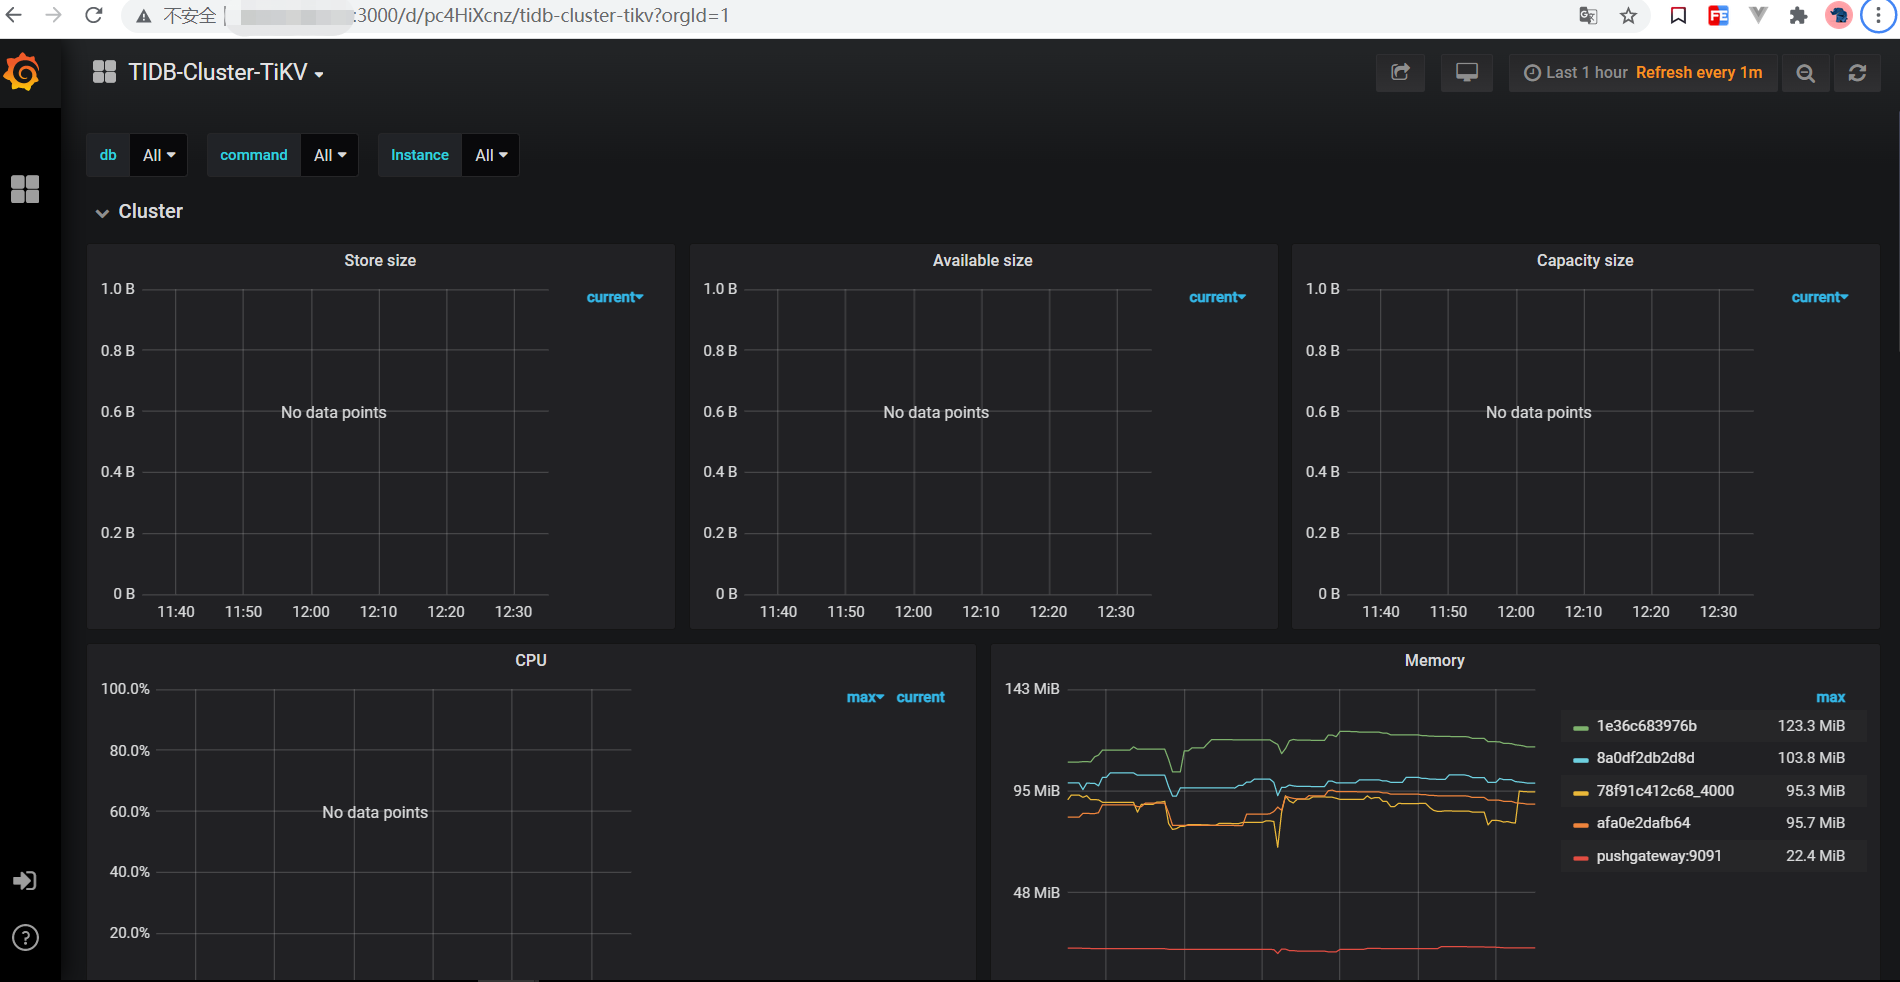Viewport: 1900px width, 982px height.
Task: Open the Help question mark icon
Action: point(25,938)
